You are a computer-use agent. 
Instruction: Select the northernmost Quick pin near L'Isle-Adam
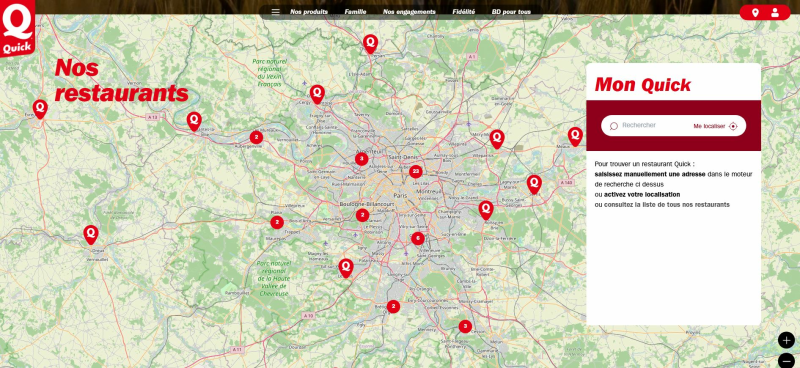point(370,43)
